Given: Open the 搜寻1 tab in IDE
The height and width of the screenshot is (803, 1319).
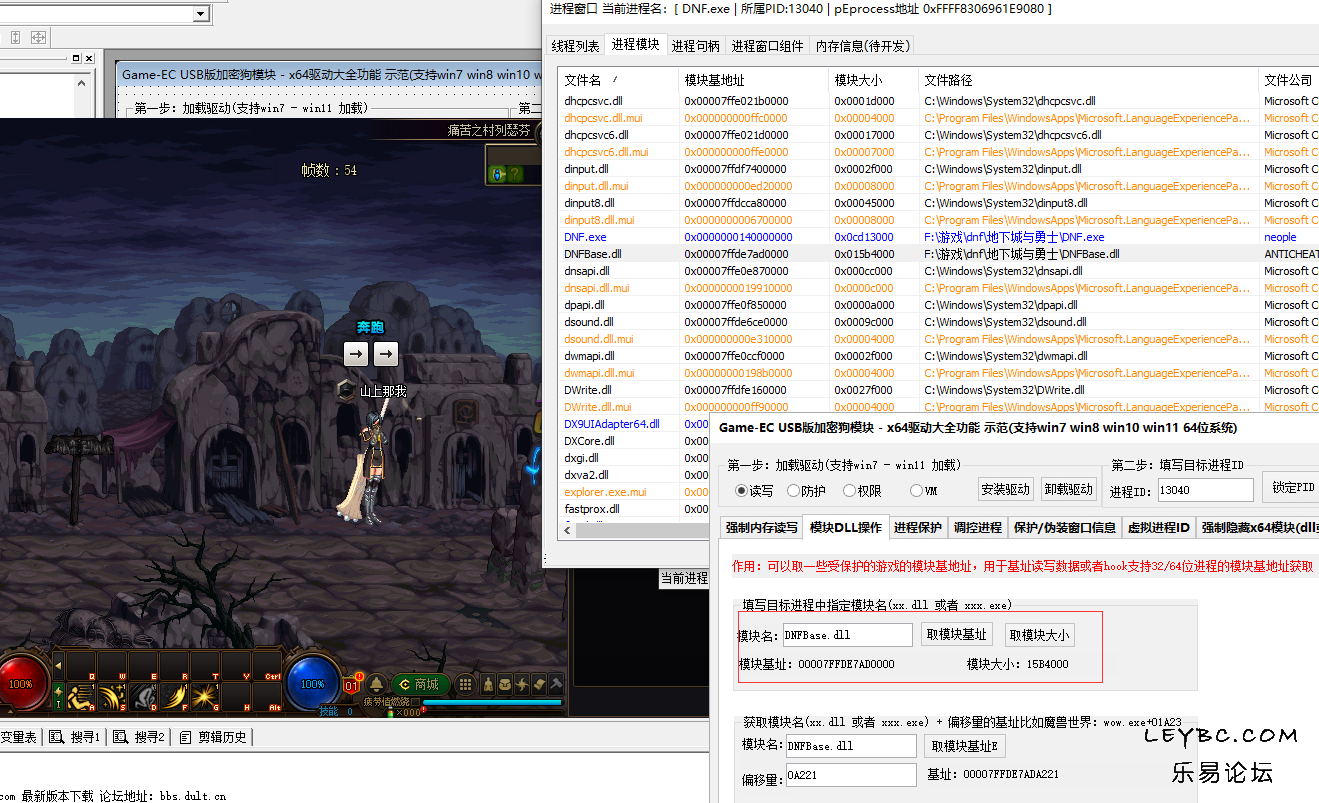Looking at the screenshot, I should point(75,737).
